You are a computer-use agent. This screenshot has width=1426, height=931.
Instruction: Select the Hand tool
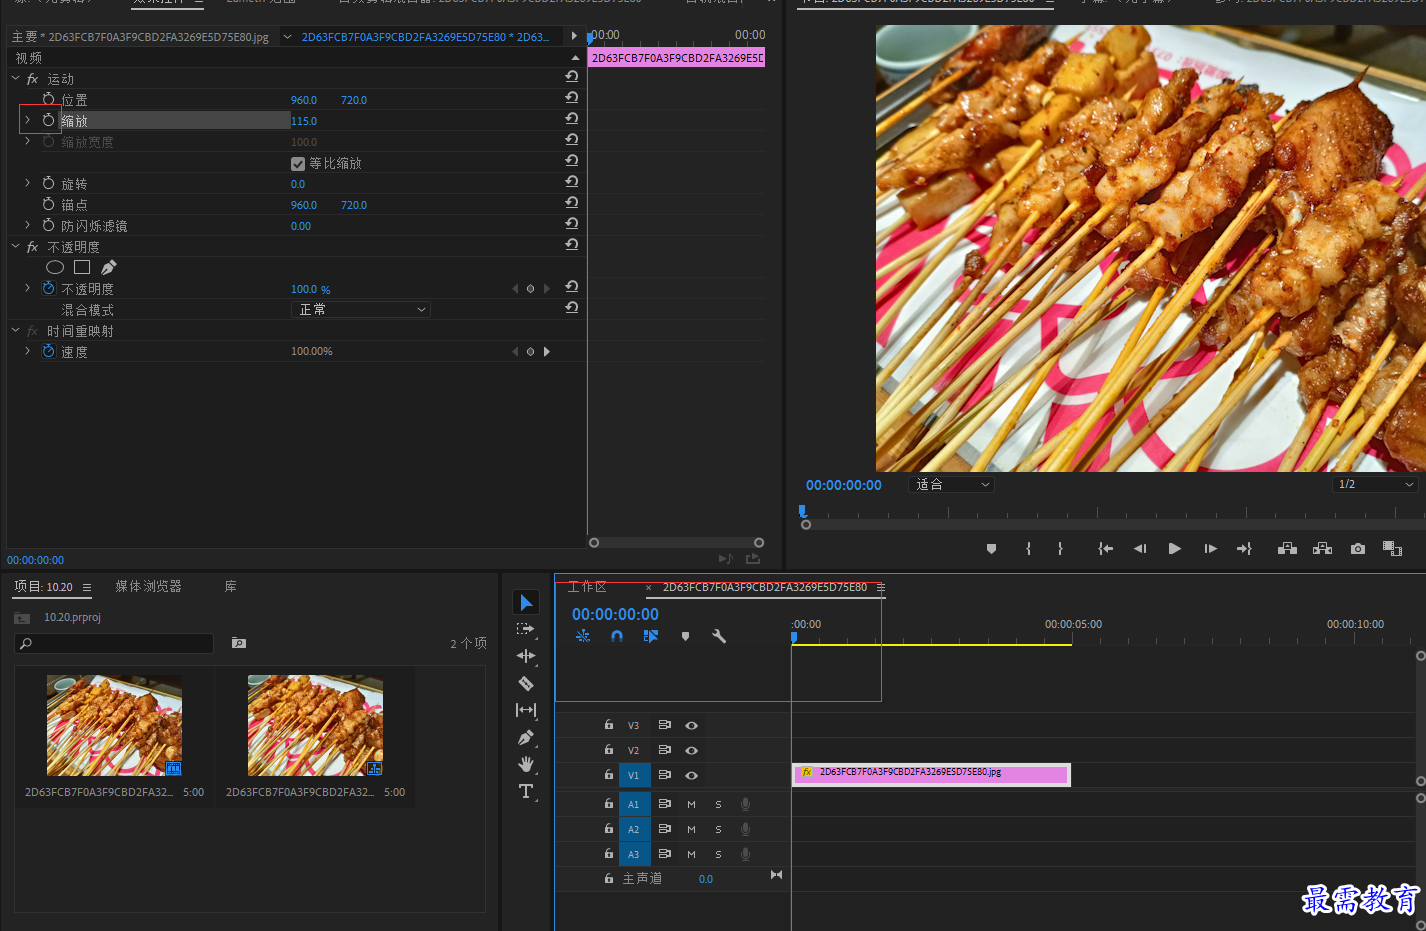[x=526, y=764]
